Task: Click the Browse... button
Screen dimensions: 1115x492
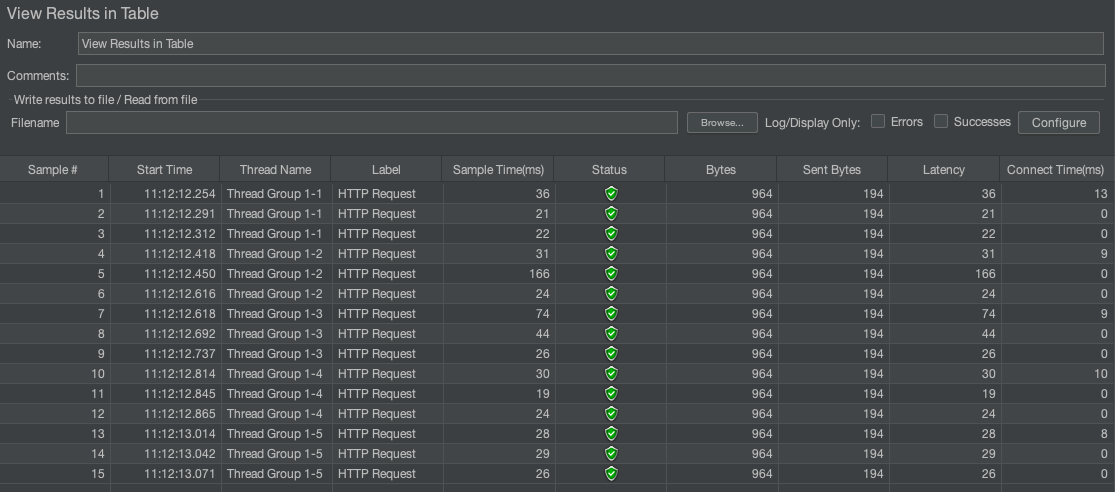Action: coord(722,122)
